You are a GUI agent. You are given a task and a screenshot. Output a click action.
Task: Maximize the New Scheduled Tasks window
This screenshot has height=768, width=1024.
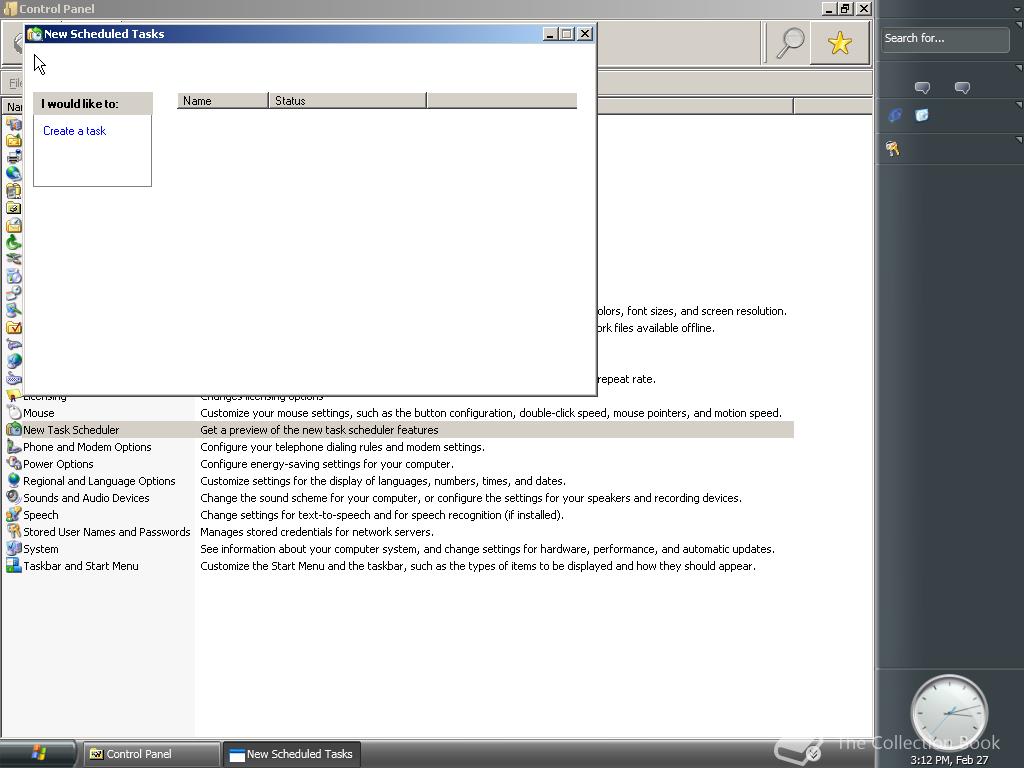(568, 34)
